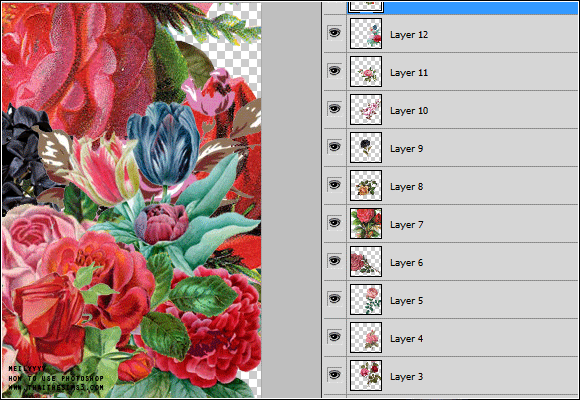This screenshot has height=400, width=580.
Task: Click the Layer 9 black flower thumbnail
Action: [x=366, y=147]
